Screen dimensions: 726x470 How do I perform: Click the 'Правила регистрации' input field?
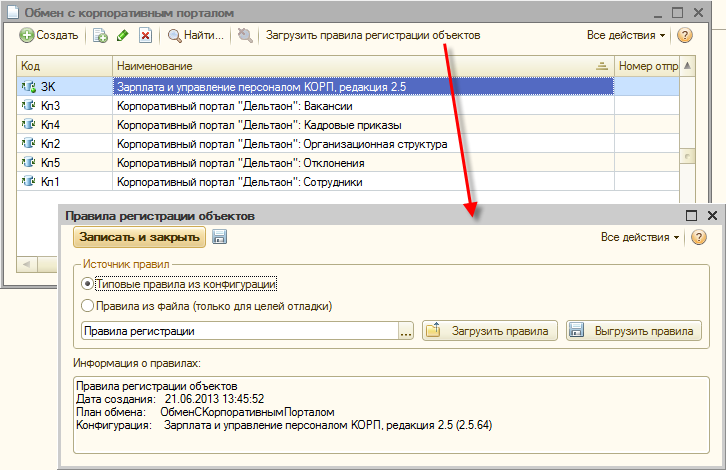[238, 331]
